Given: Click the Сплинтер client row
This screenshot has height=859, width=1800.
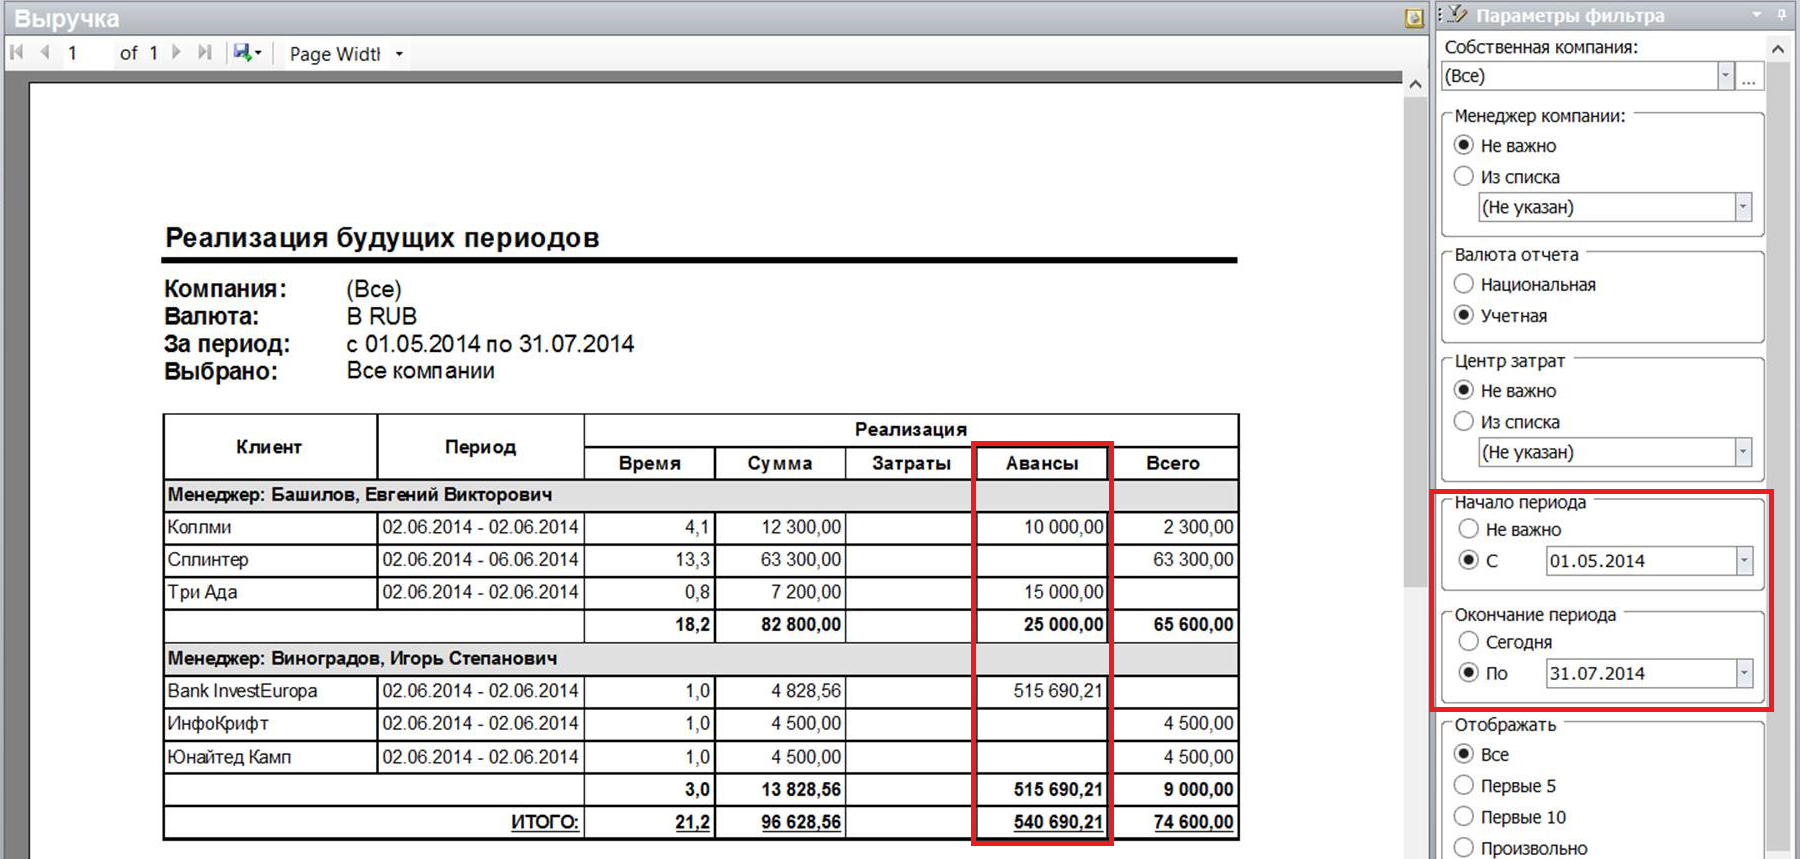Looking at the screenshot, I should coord(701,559).
